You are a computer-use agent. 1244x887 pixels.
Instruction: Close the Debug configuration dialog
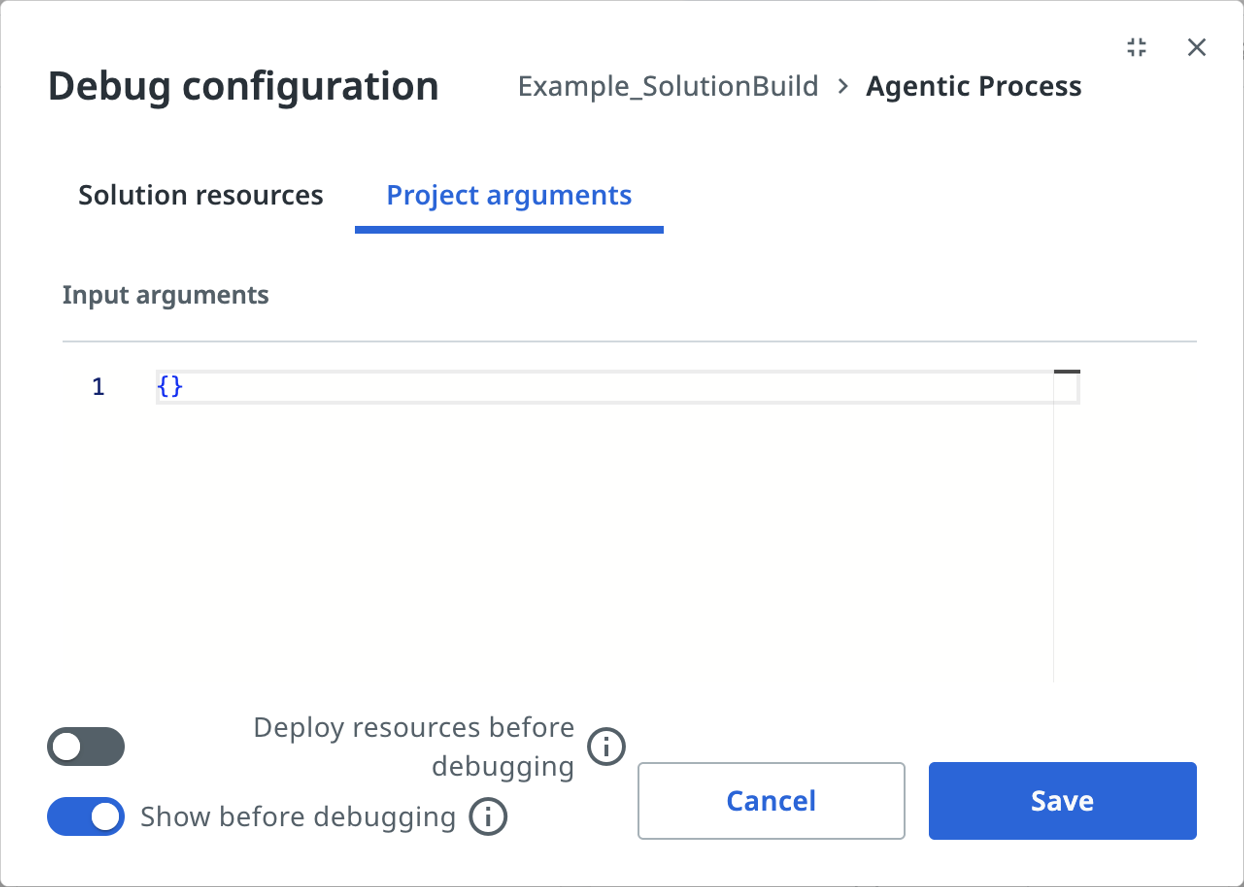click(x=1196, y=47)
